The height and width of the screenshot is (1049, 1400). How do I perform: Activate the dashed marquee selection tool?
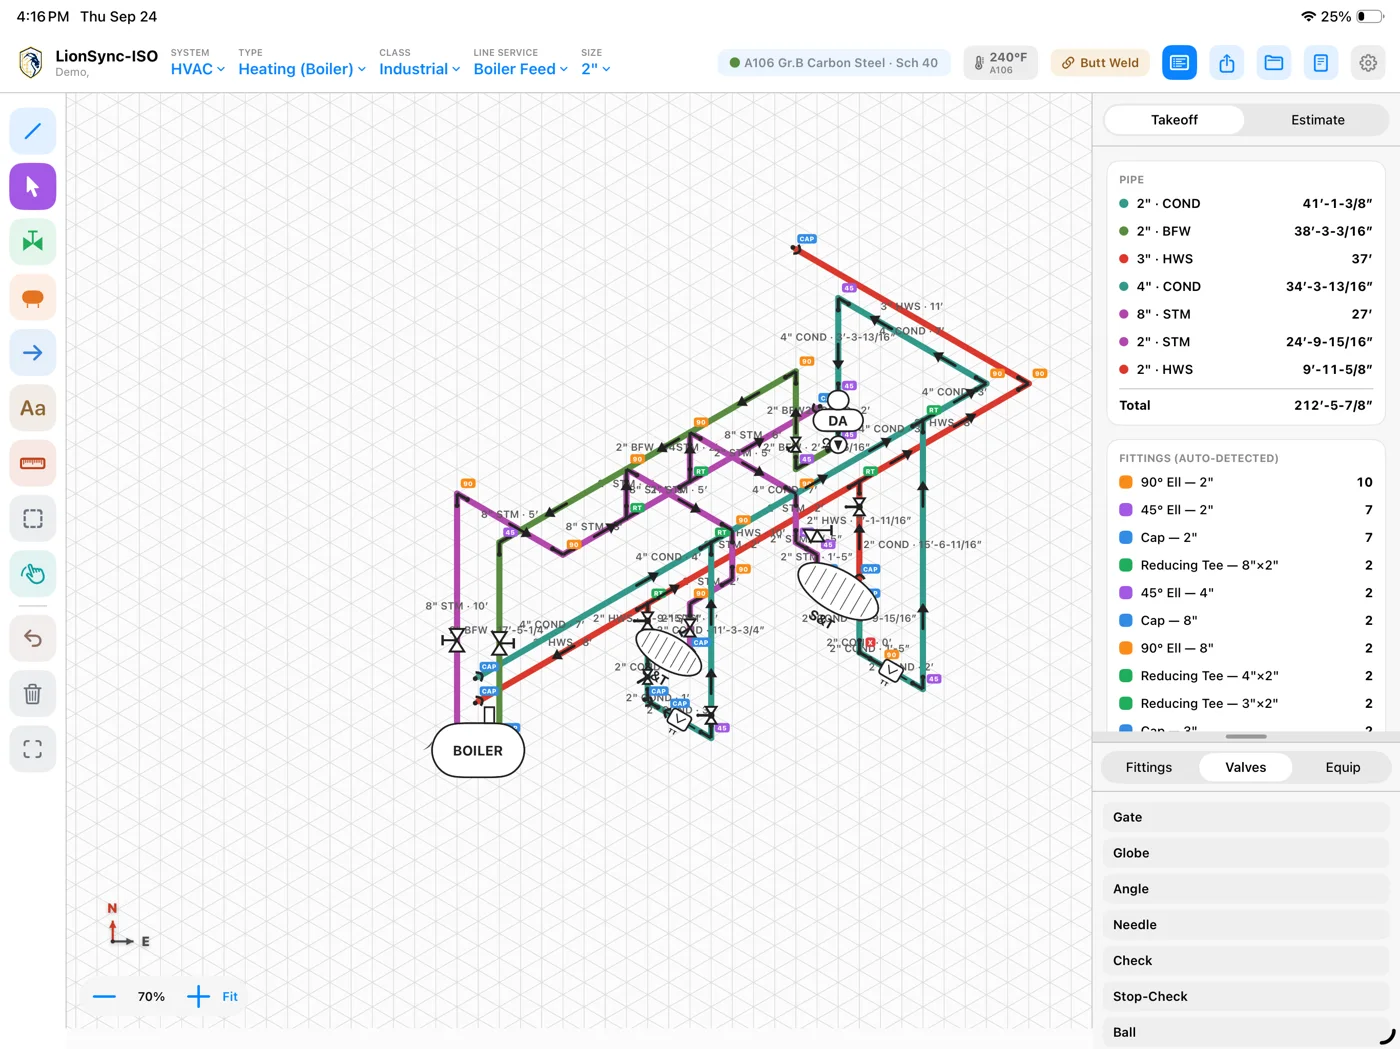(33, 519)
